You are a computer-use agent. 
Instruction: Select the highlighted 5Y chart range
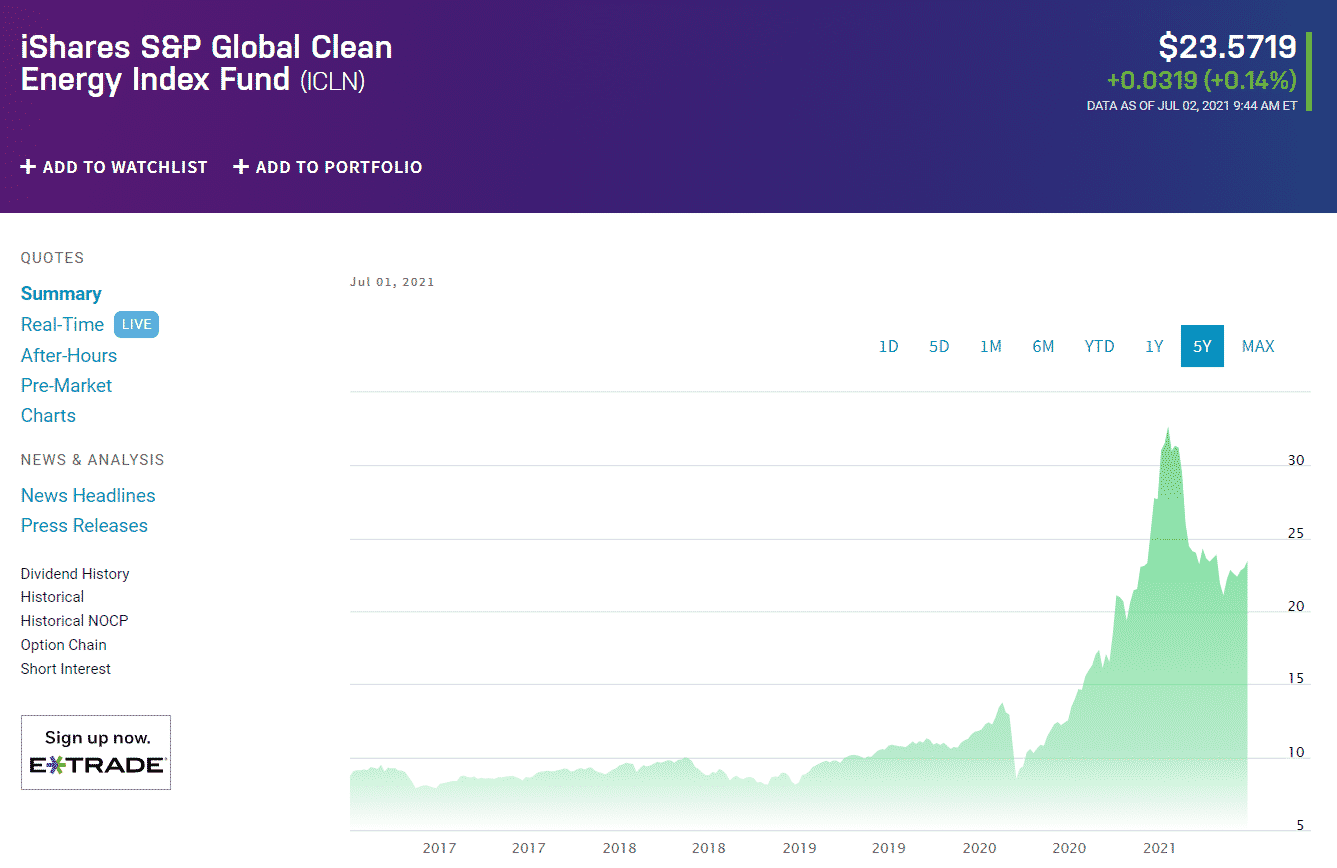1202,346
